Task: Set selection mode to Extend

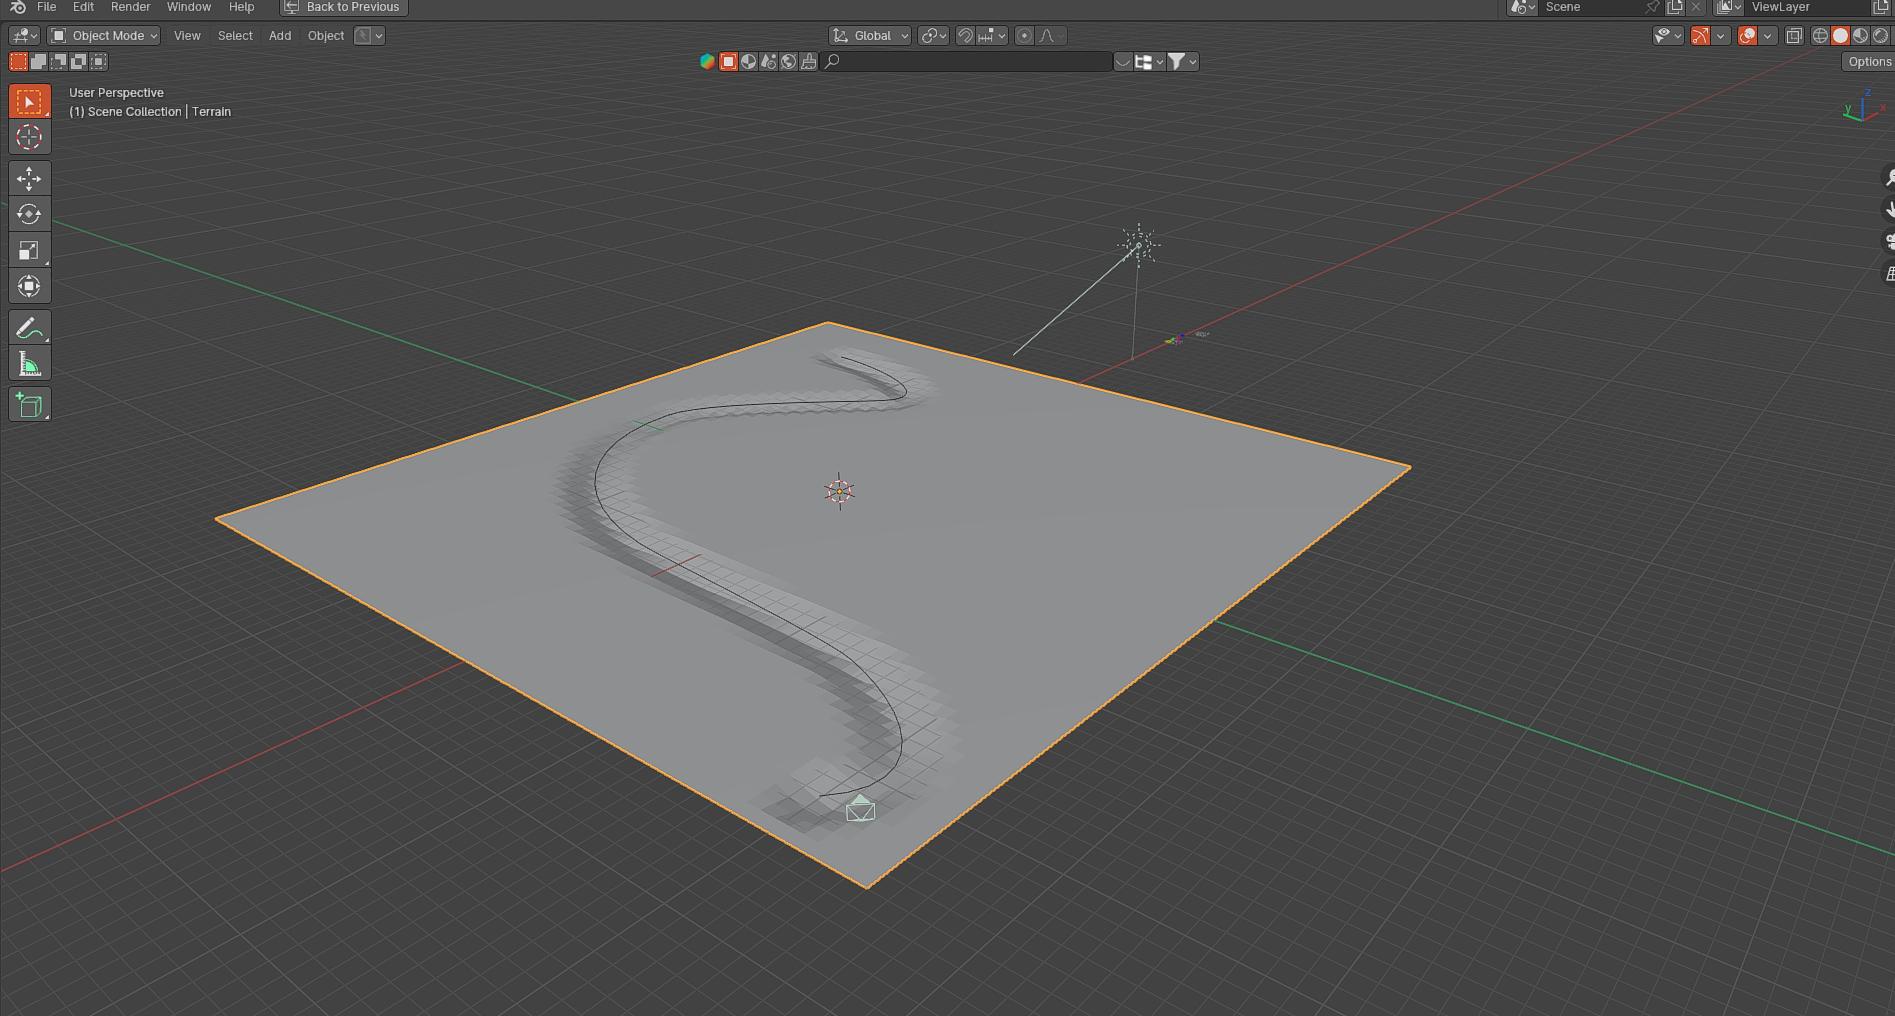Action: (x=38, y=62)
